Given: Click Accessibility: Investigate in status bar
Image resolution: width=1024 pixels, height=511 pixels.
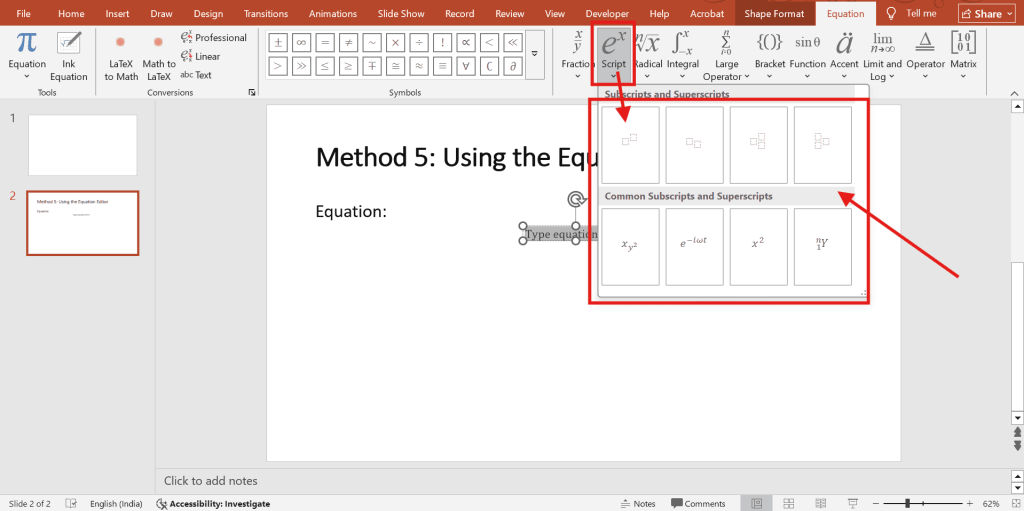Looking at the screenshot, I should tap(212, 504).
